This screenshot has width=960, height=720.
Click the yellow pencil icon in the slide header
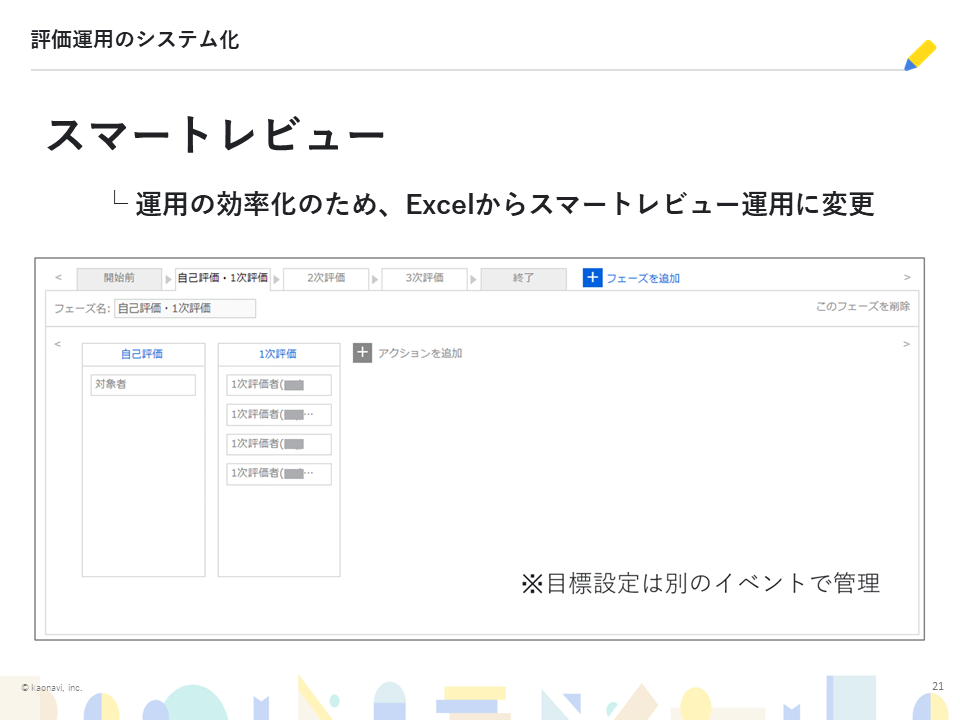[x=919, y=55]
